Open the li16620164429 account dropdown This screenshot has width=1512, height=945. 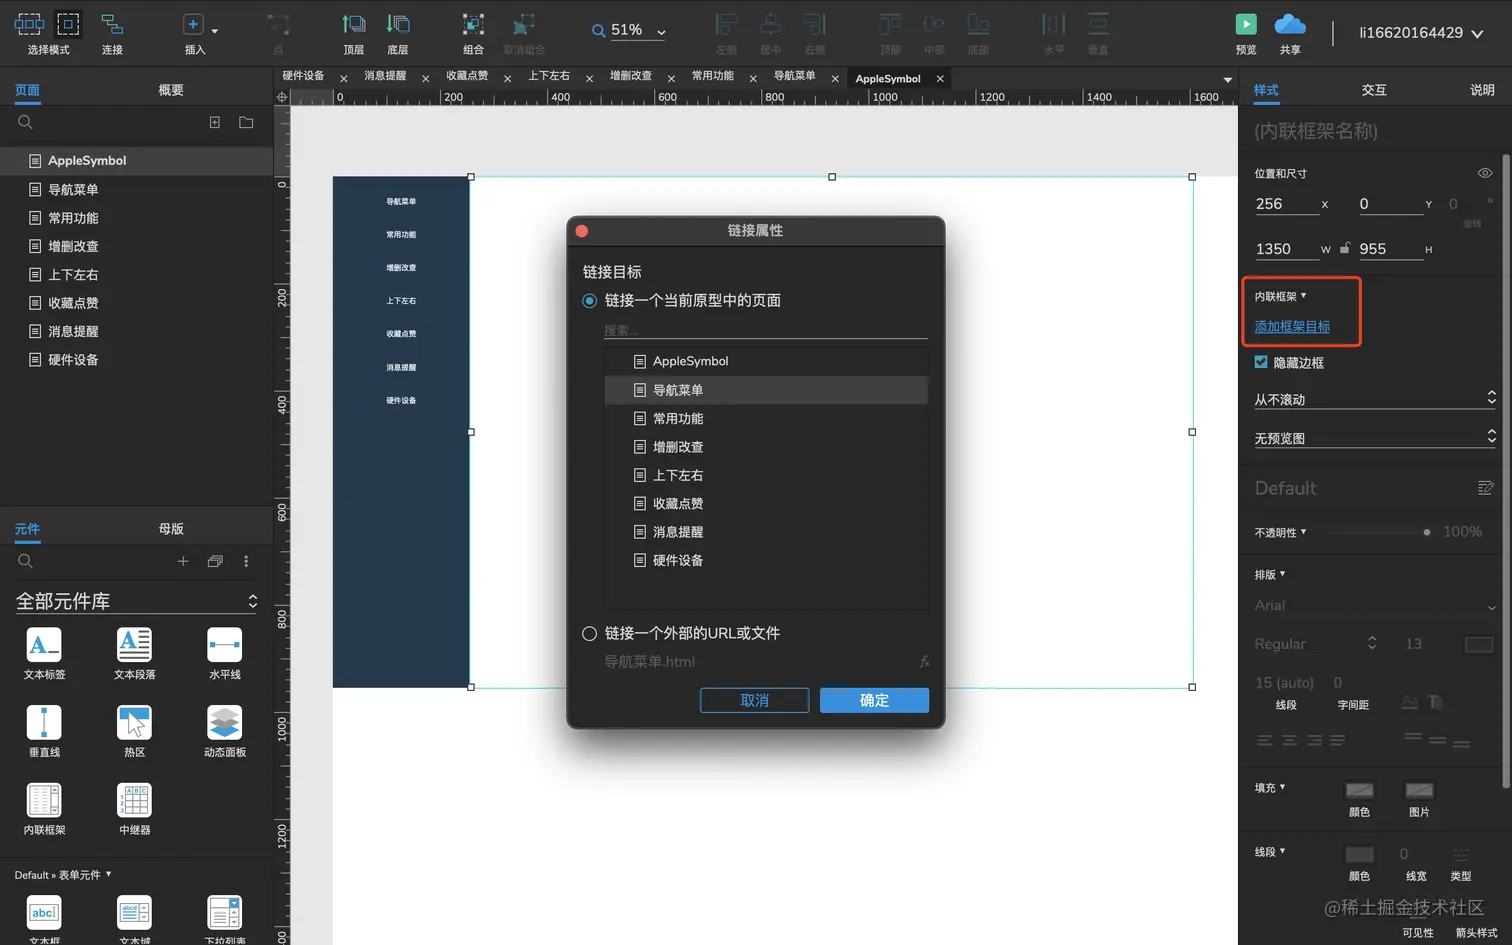(x=1420, y=33)
